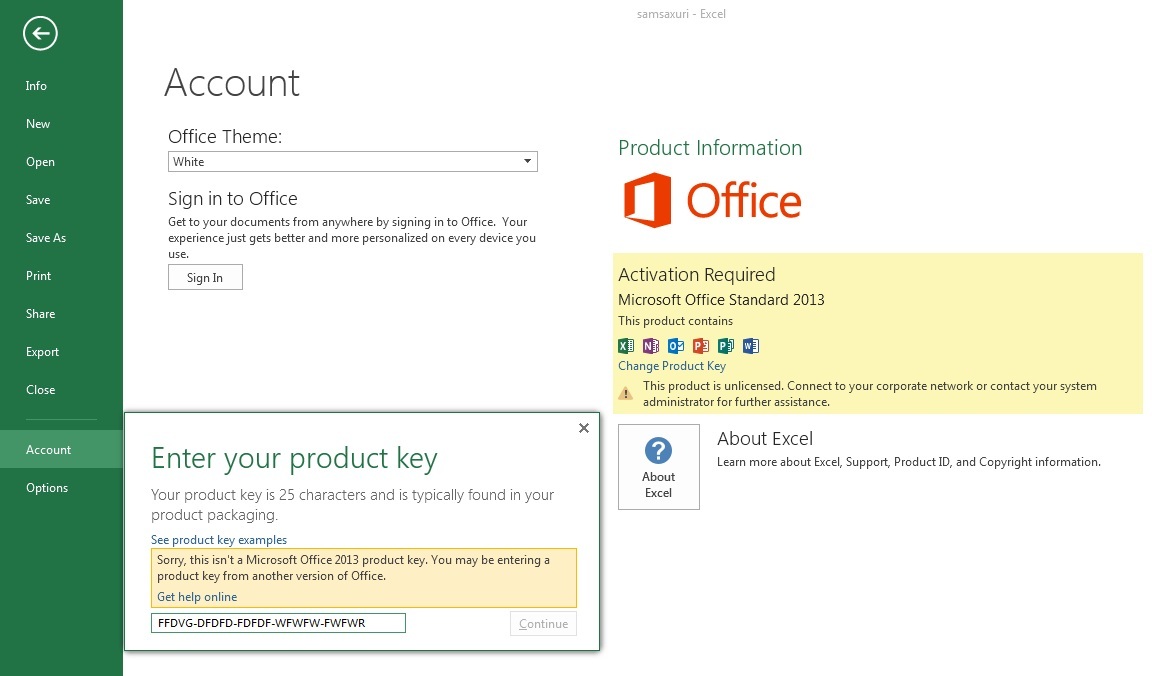The width and height of the screenshot is (1152, 676).
Task: Click Get help online link
Action: [197, 597]
